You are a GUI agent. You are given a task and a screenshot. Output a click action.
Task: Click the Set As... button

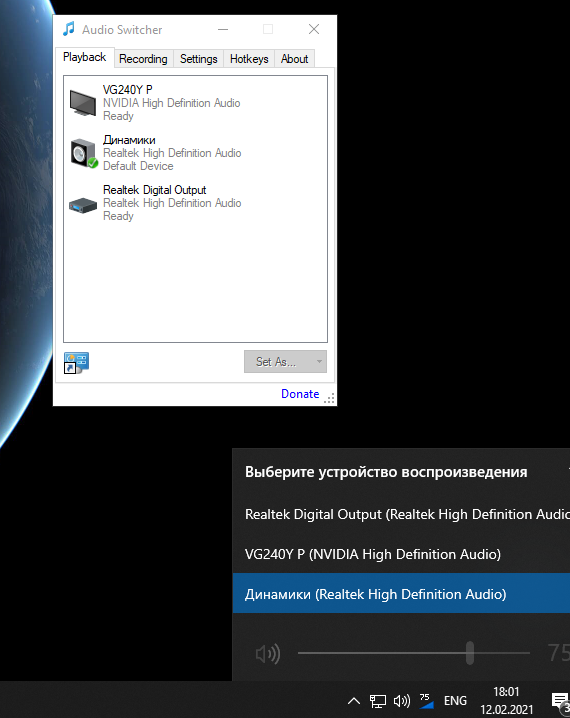point(285,362)
